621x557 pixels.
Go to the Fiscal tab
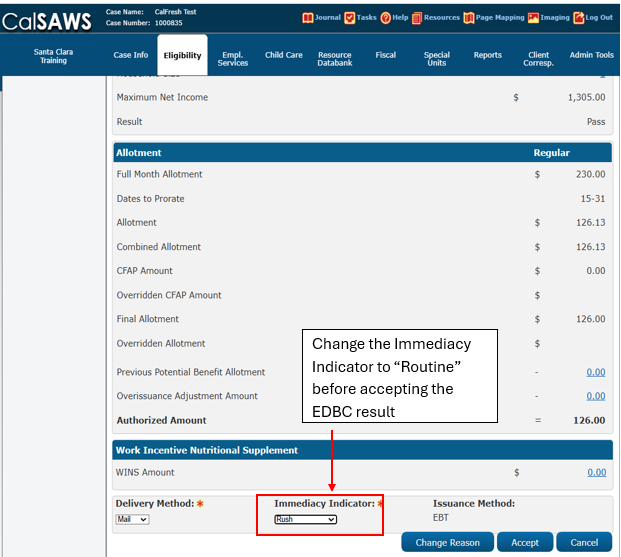point(385,56)
